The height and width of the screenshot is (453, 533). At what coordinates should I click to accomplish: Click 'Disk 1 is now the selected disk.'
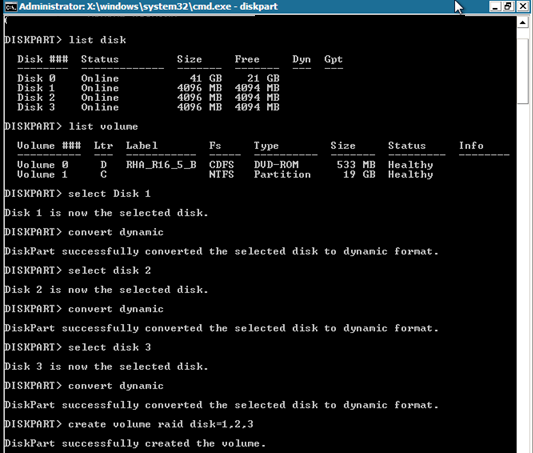[106, 213]
